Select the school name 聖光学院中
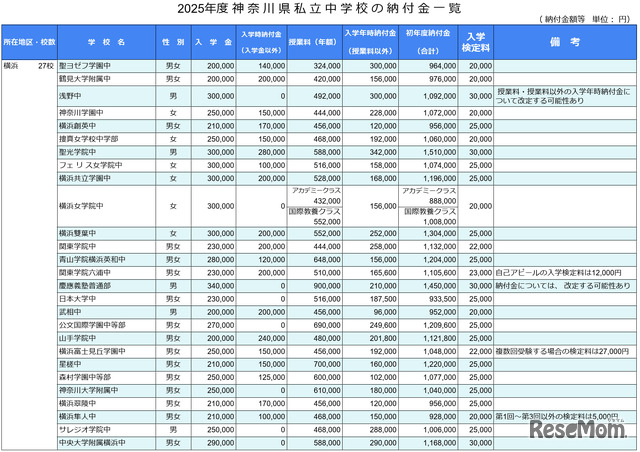640x452 pixels. coord(78,152)
